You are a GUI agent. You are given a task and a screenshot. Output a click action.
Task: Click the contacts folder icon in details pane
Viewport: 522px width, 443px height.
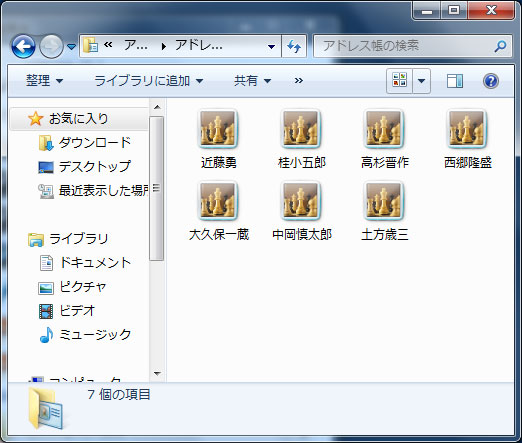pos(45,408)
